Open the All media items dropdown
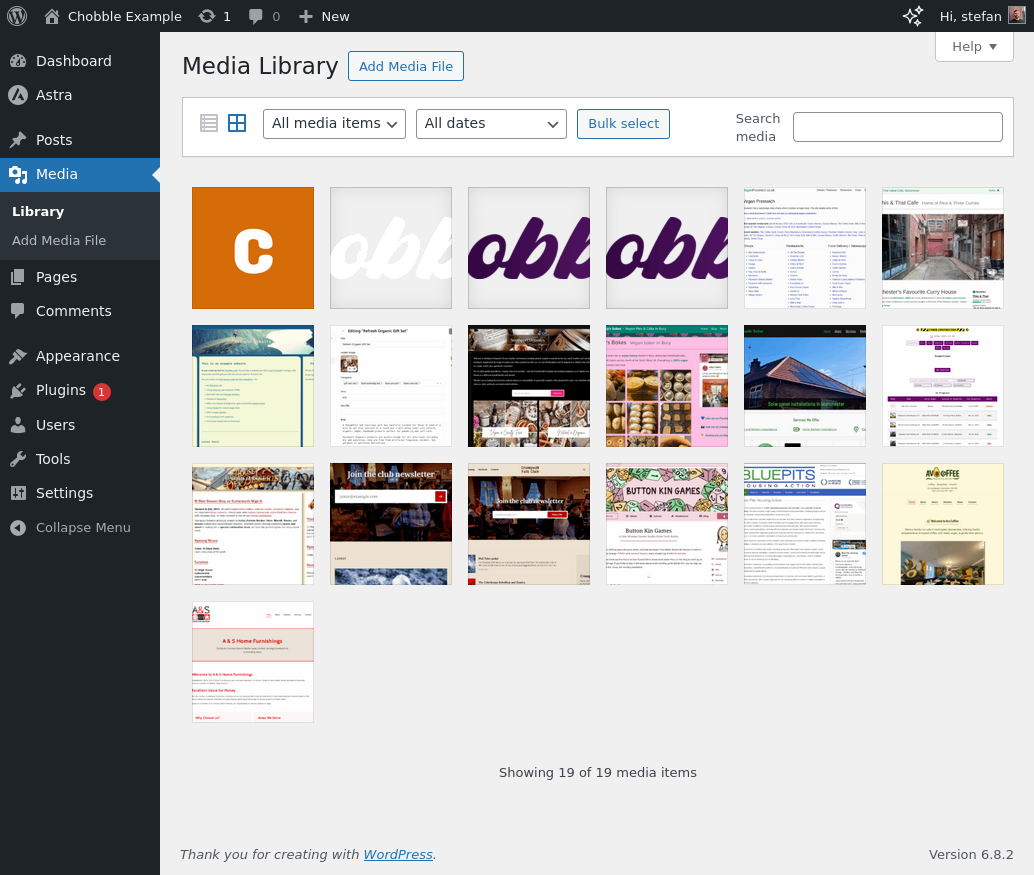 tap(334, 124)
